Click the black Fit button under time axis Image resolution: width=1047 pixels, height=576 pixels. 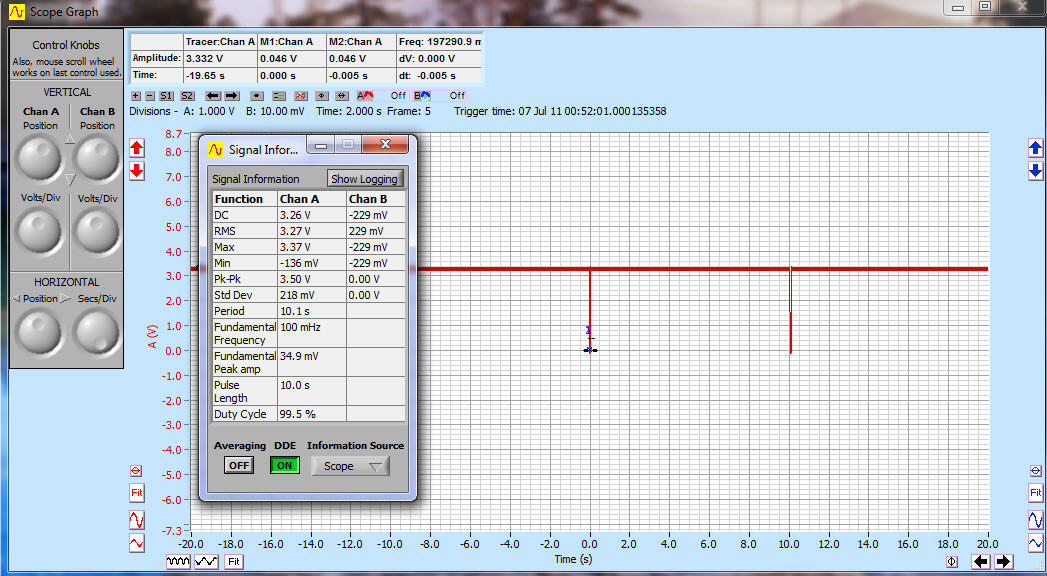click(233, 562)
